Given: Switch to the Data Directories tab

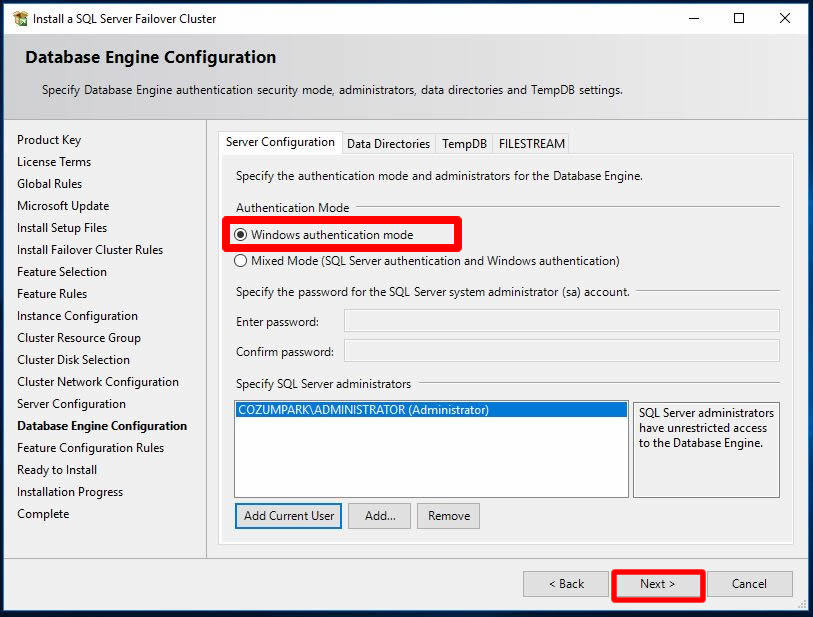Looking at the screenshot, I should coord(388,144).
